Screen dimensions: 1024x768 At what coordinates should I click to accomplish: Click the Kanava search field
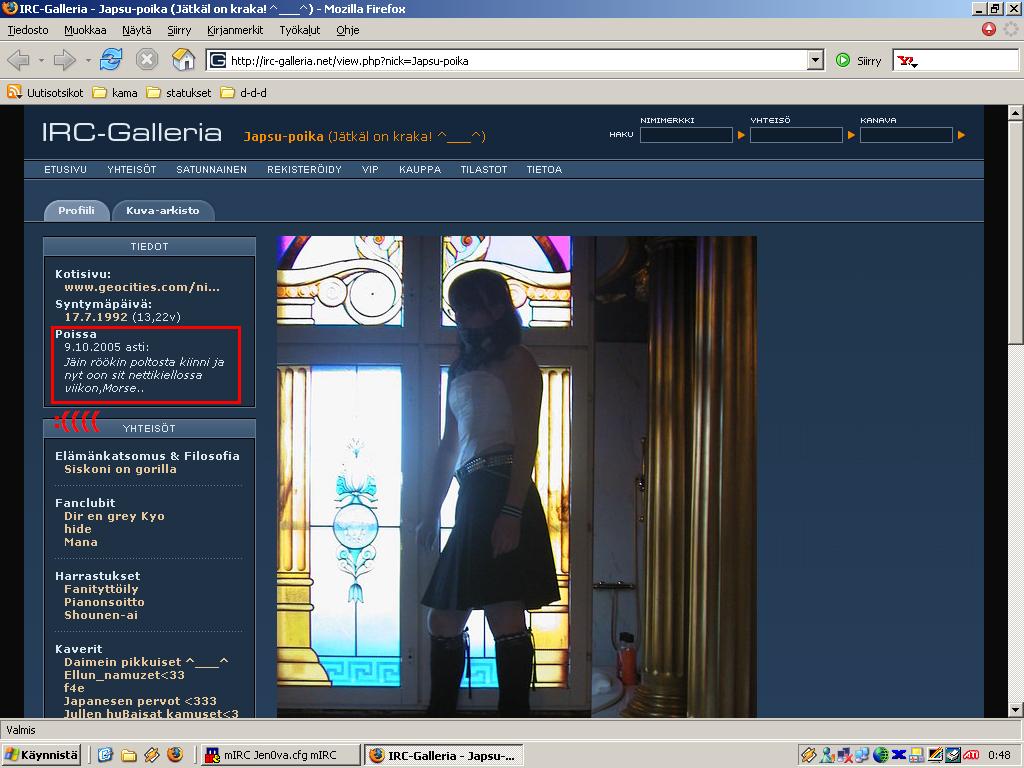[906, 135]
